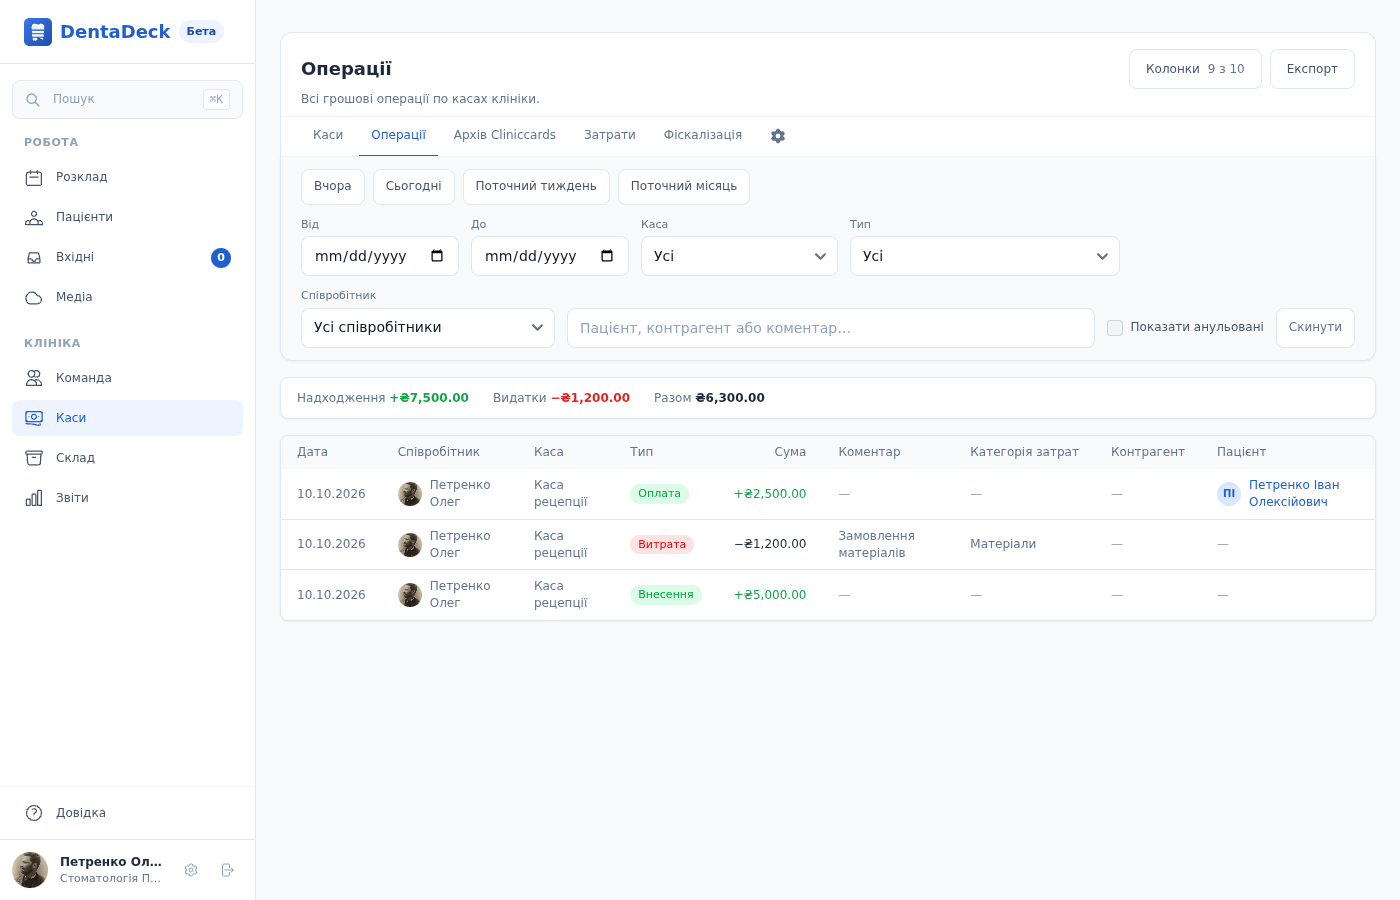Open calendar picker in the Від date field
Screen dimensions: 1400x900
click(437, 256)
